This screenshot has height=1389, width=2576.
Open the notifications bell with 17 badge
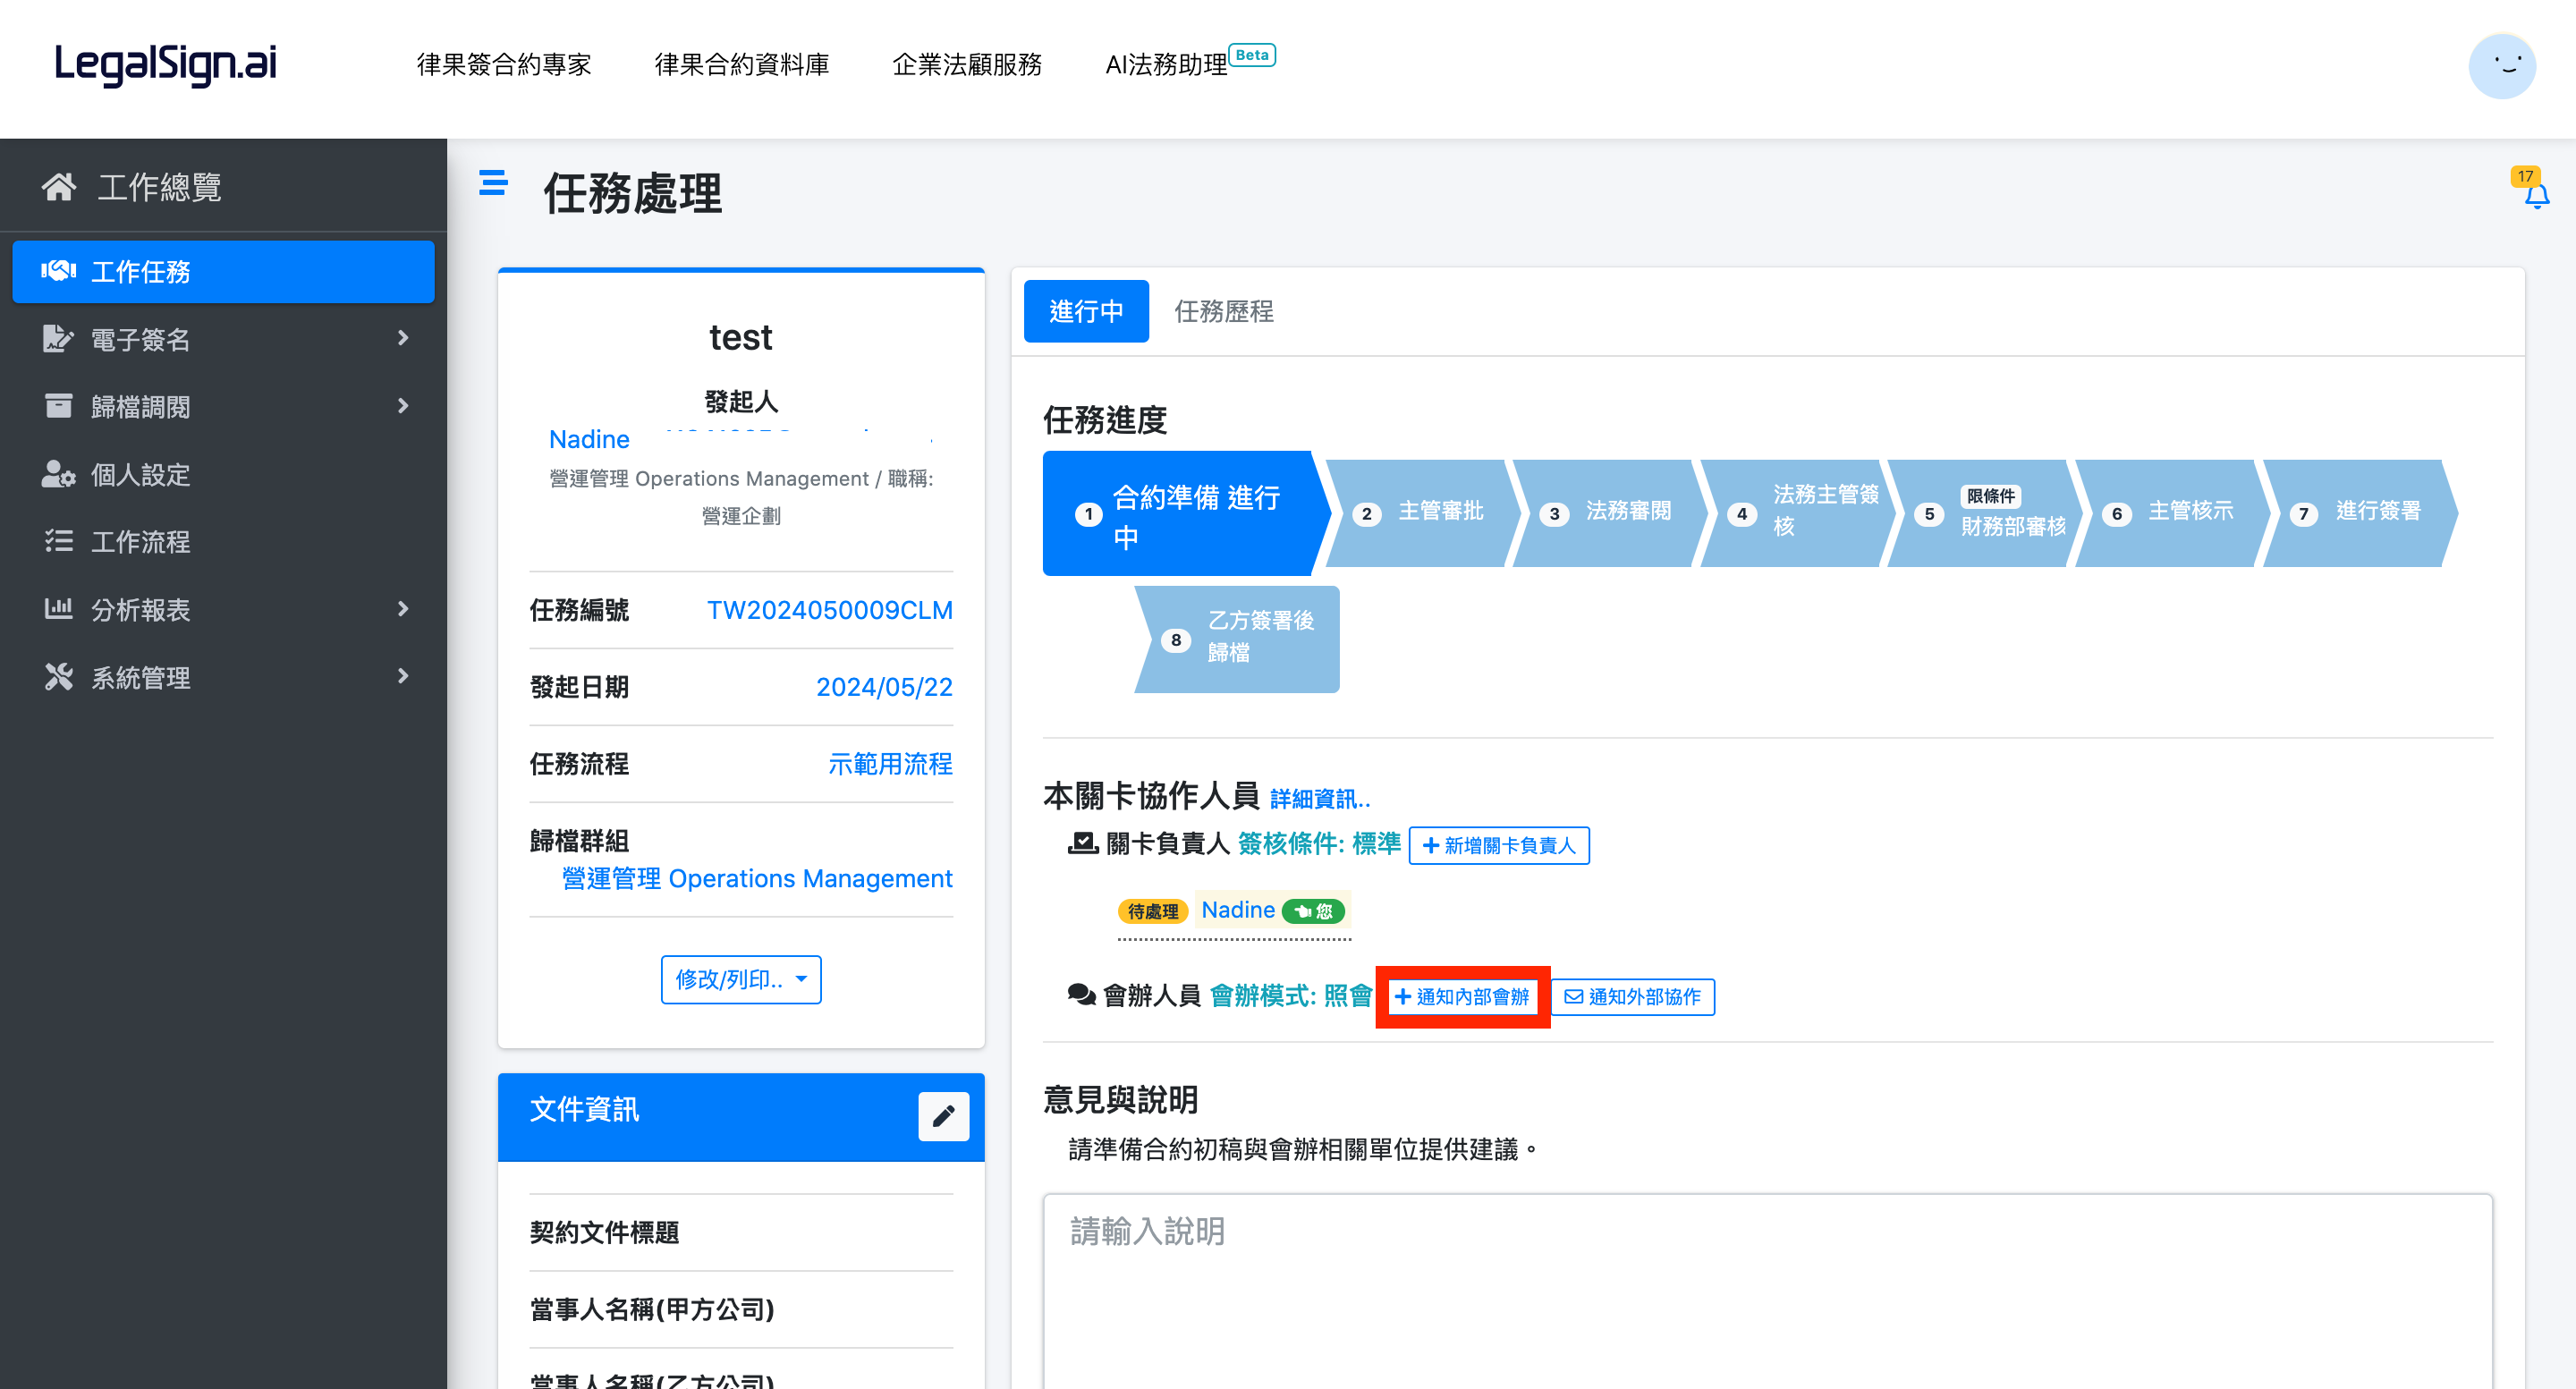point(2535,190)
